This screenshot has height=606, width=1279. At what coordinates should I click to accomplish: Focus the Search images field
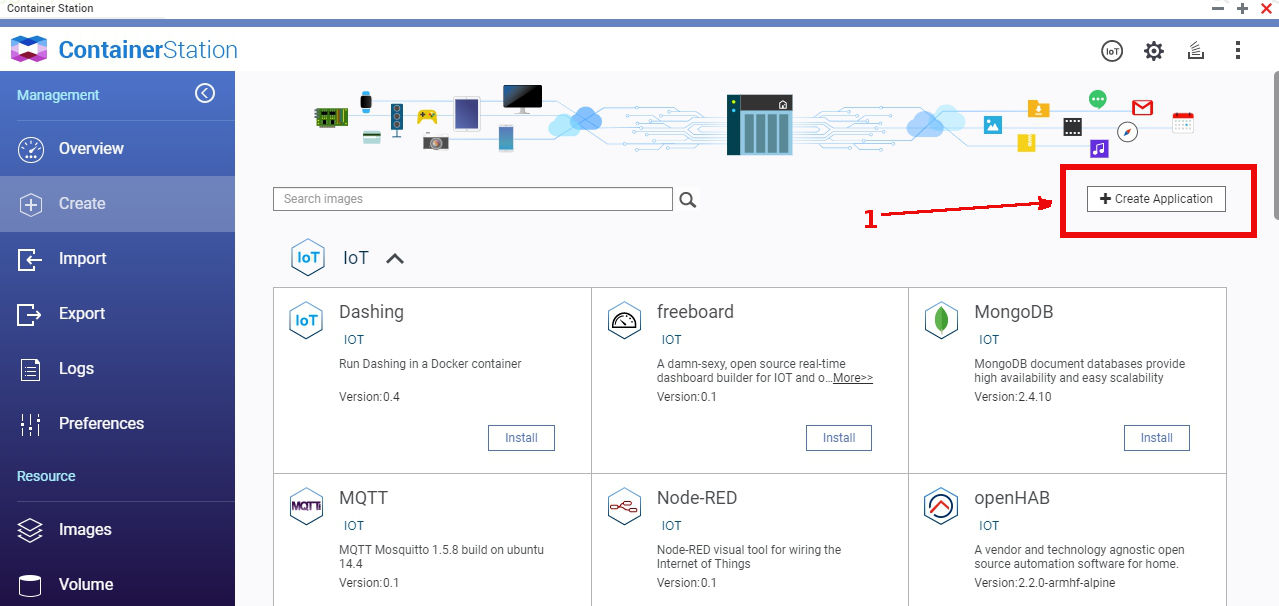(x=472, y=199)
